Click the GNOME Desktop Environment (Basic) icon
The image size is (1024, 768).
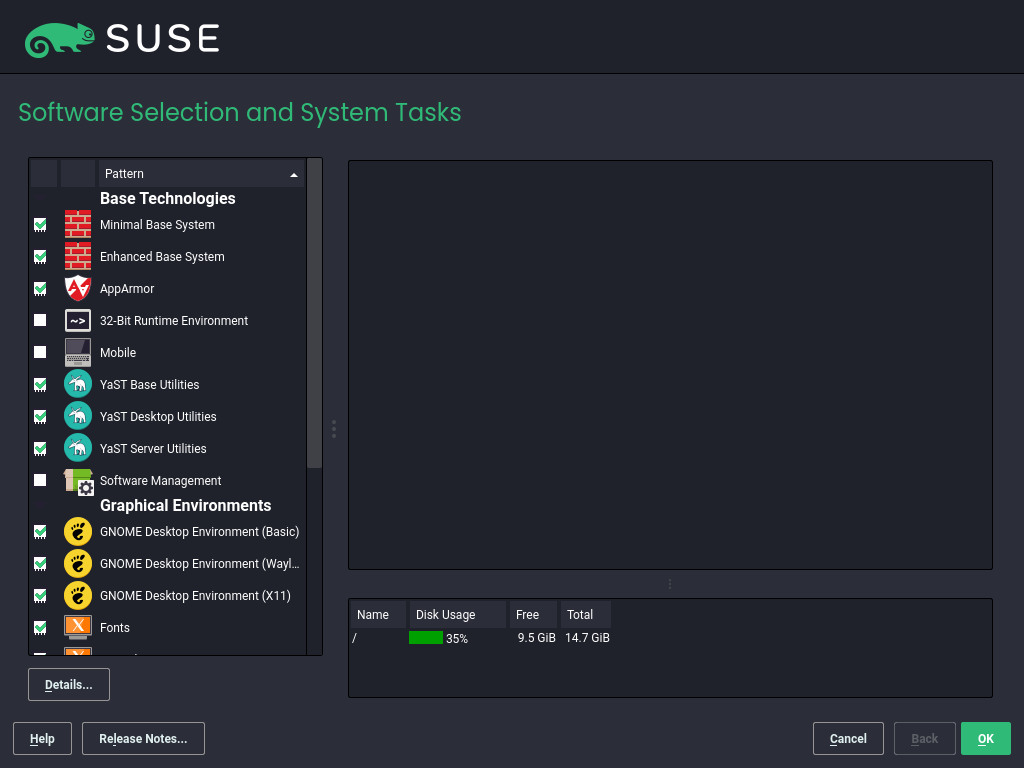(x=78, y=532)
